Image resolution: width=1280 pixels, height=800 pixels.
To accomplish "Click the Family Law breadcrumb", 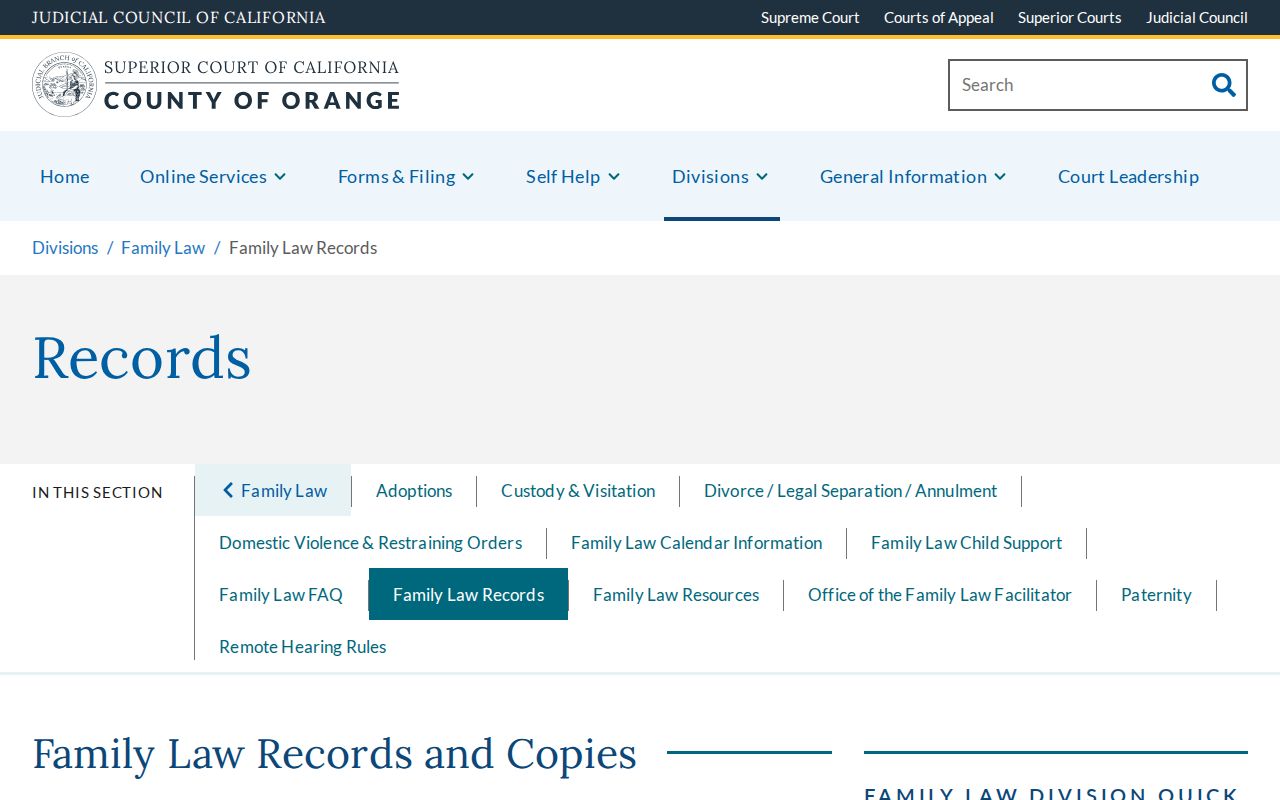I will (163, 248).
